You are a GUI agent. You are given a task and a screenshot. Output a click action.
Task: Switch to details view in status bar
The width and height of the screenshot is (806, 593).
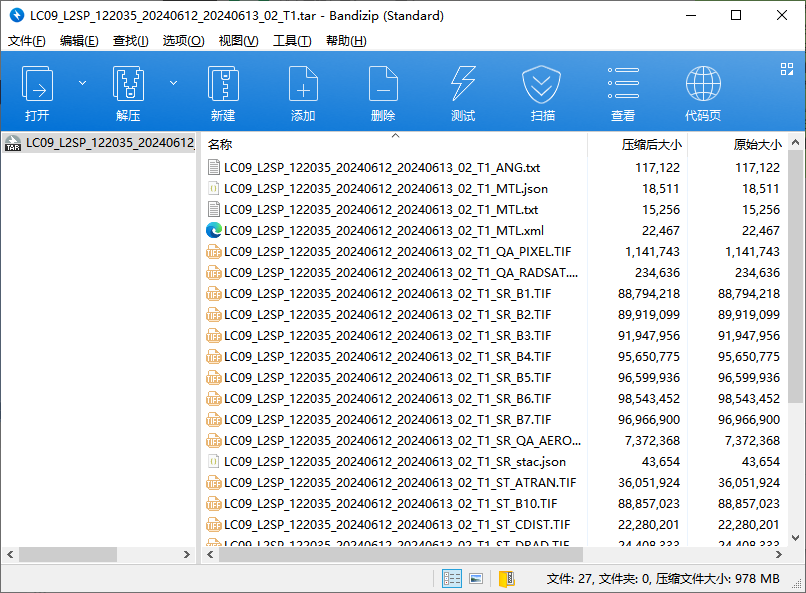coord(452,579)
